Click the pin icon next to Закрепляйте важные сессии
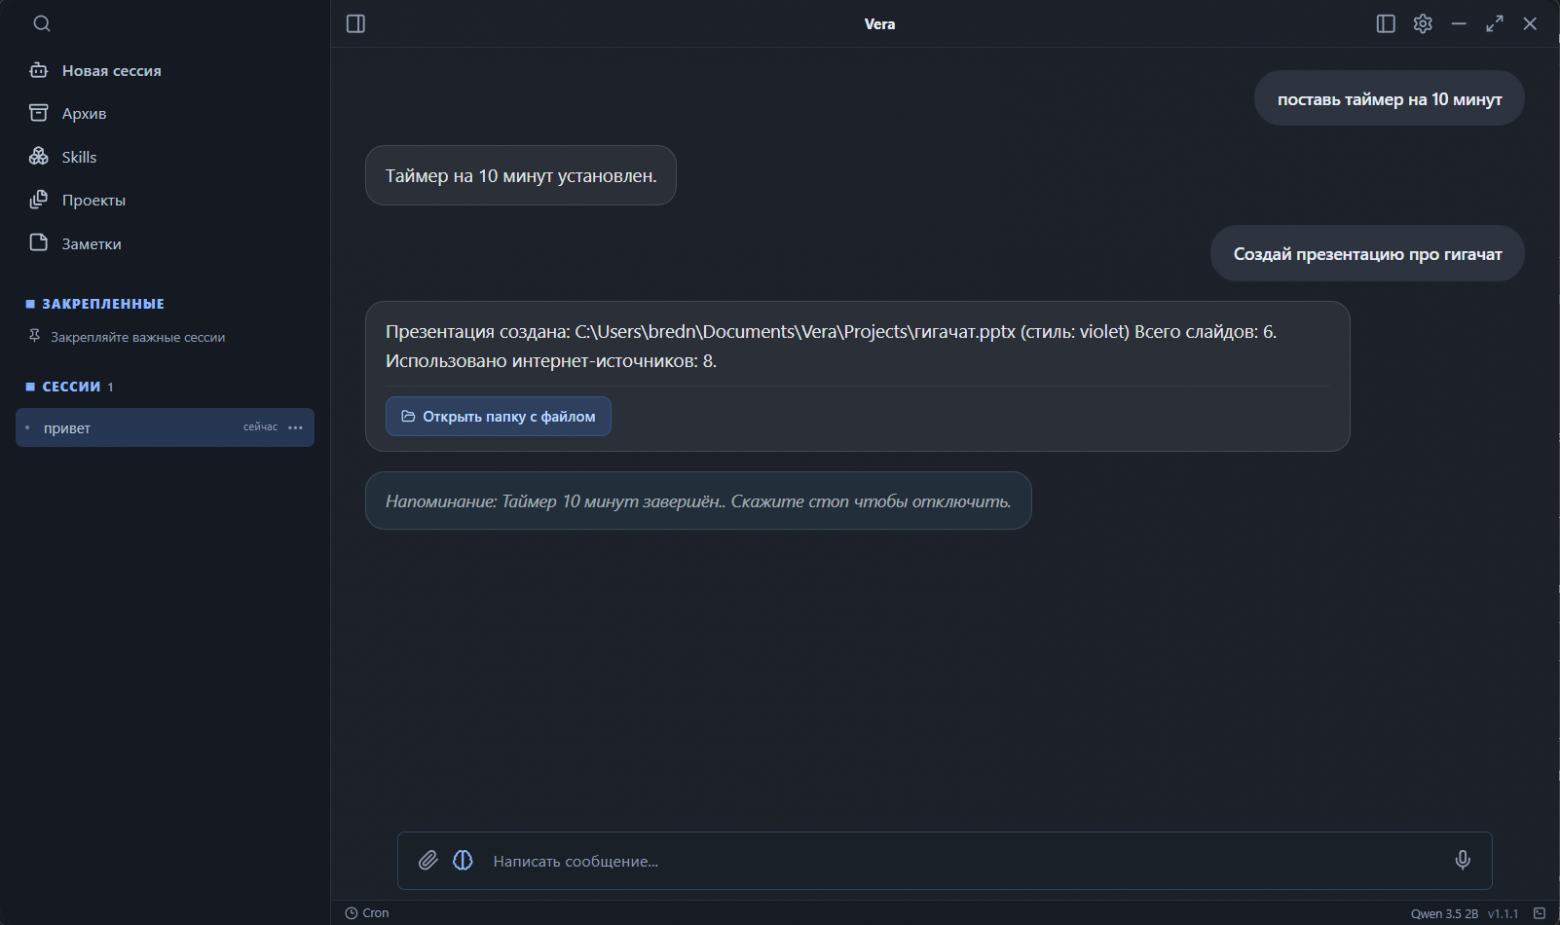The image size is (1560, 925). click(x=35, y=336)
